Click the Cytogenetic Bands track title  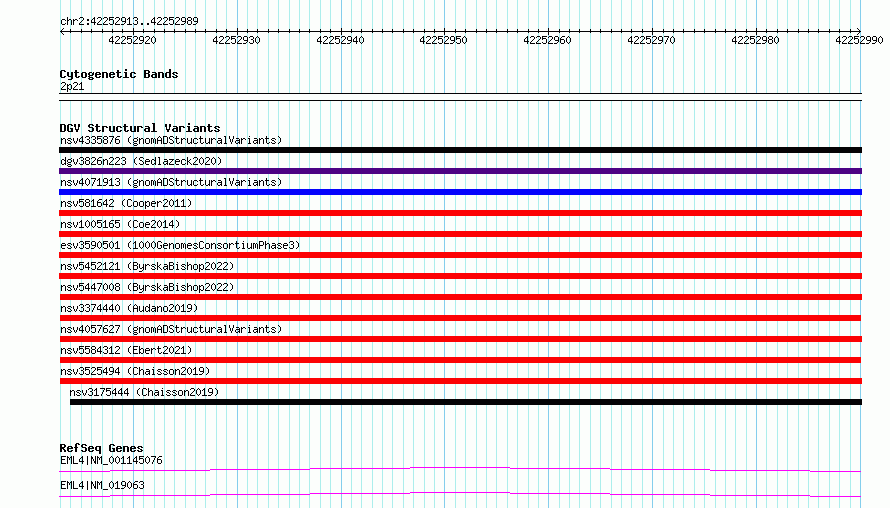click(x=119, y=74)
